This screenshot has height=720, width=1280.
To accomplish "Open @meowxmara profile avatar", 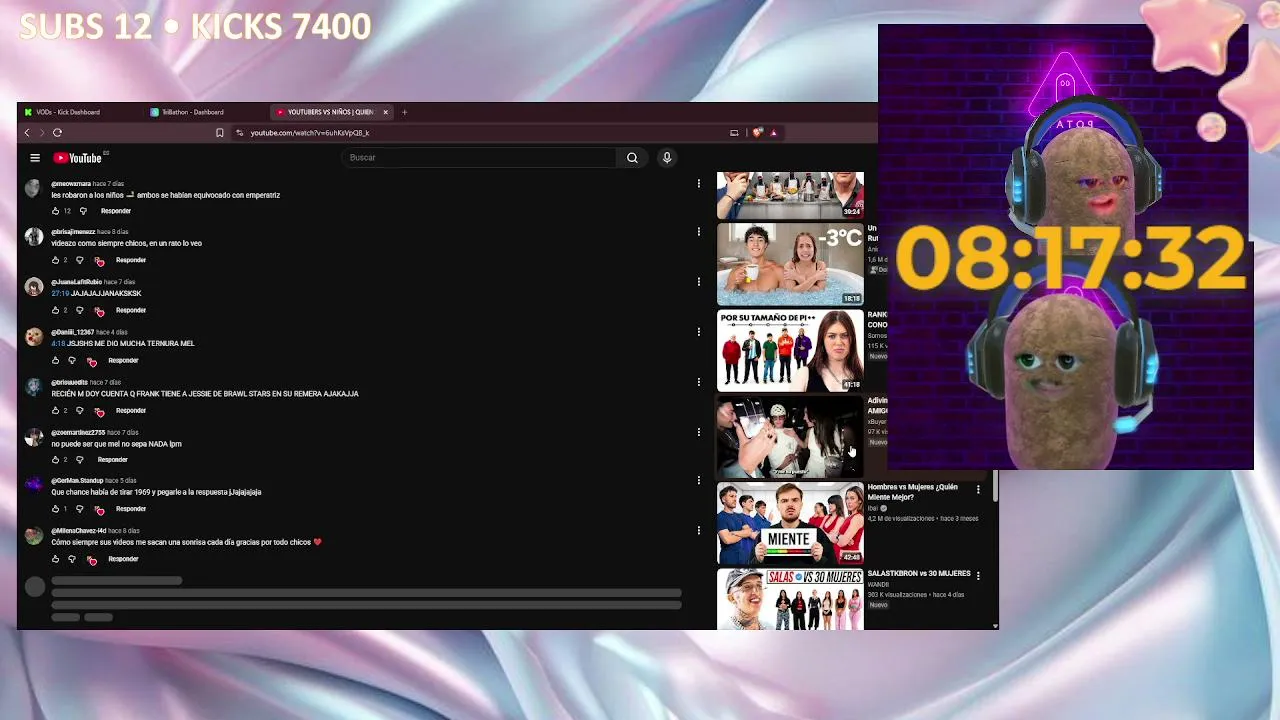I will [x=34, y=189].
